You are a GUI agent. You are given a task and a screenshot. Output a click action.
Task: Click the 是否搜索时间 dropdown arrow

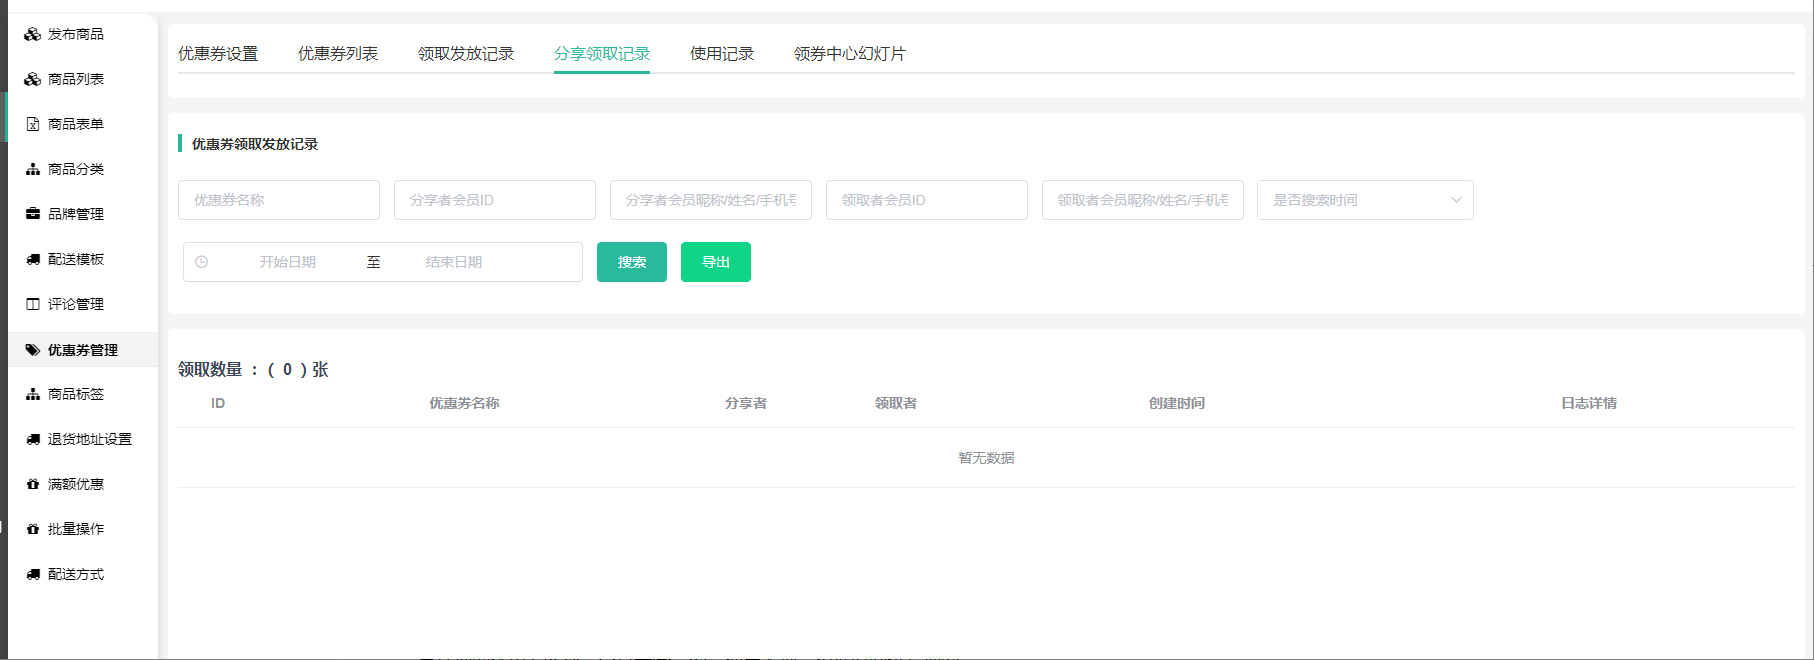point(1456,200)
